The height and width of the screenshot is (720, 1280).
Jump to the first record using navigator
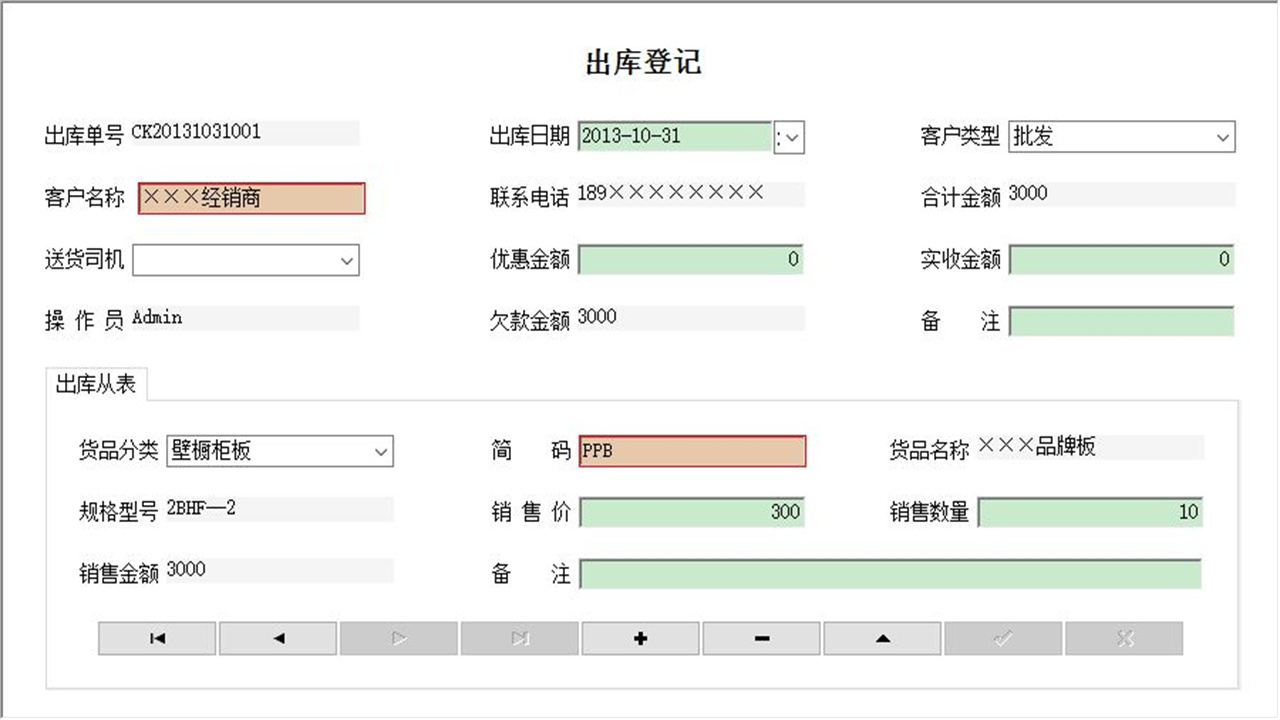156,638
